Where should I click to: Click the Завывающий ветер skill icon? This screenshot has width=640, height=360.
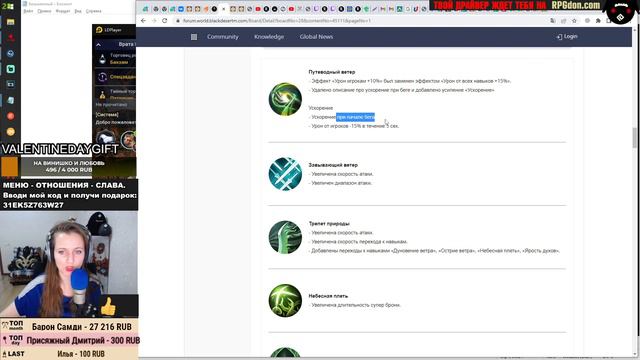(x=285, y=174)
